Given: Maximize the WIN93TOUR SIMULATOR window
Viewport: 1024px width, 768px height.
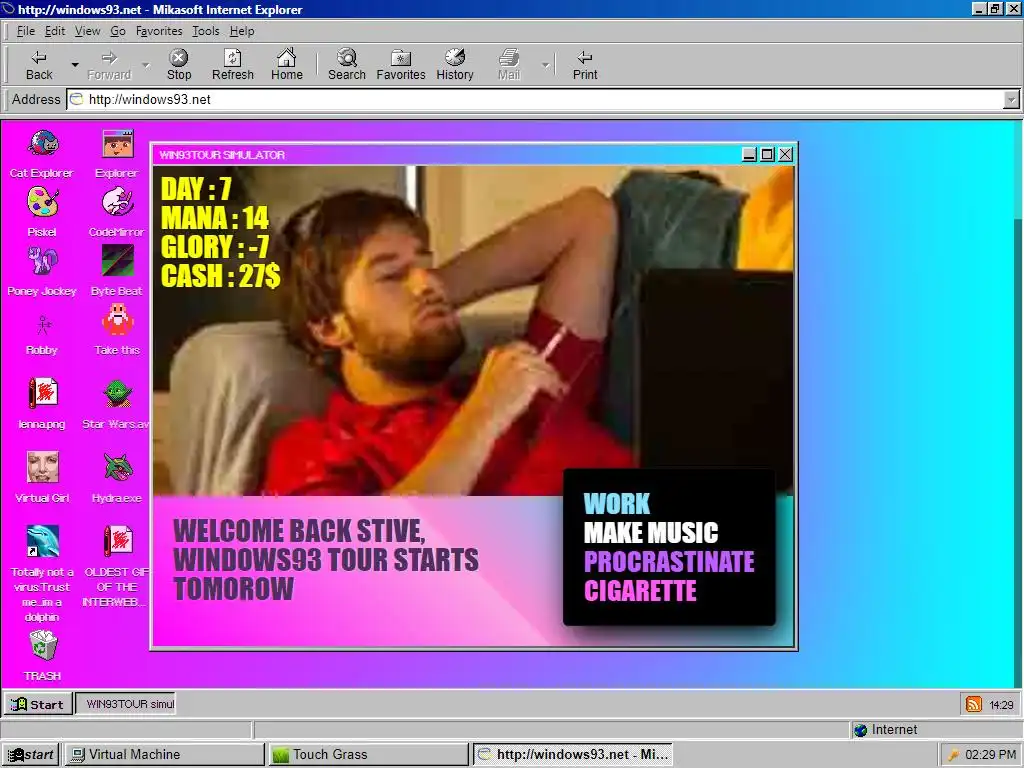Looking at the screenshot, I should 767,155.
